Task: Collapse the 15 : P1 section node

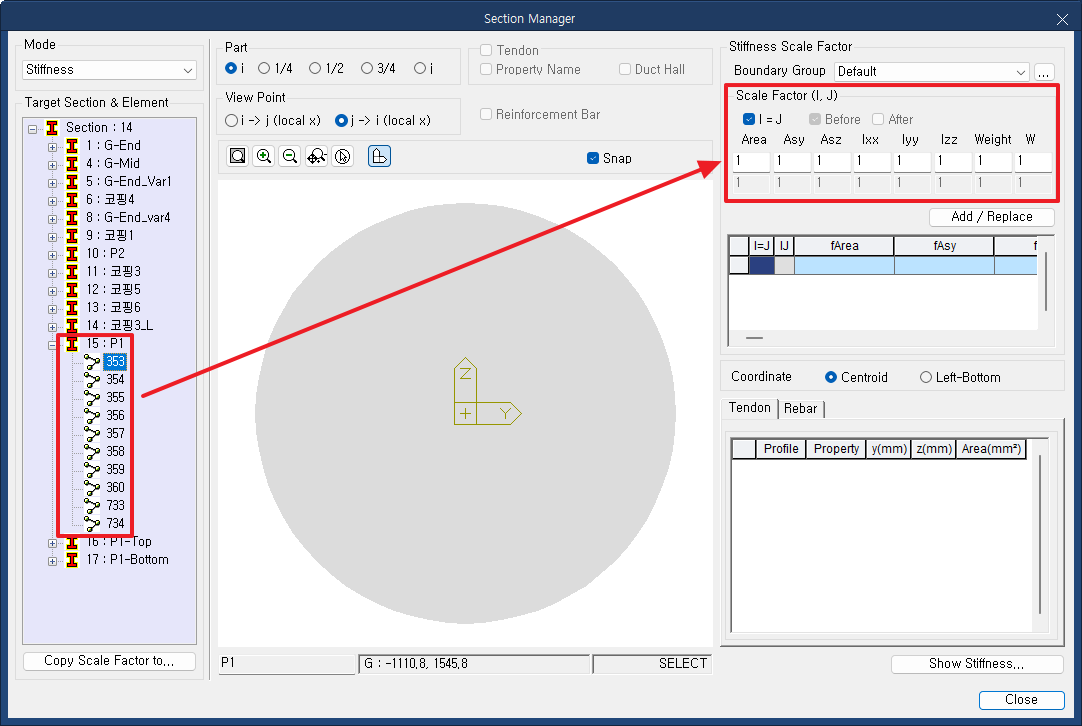Action: pyautogui.click(x=52, y=344)
